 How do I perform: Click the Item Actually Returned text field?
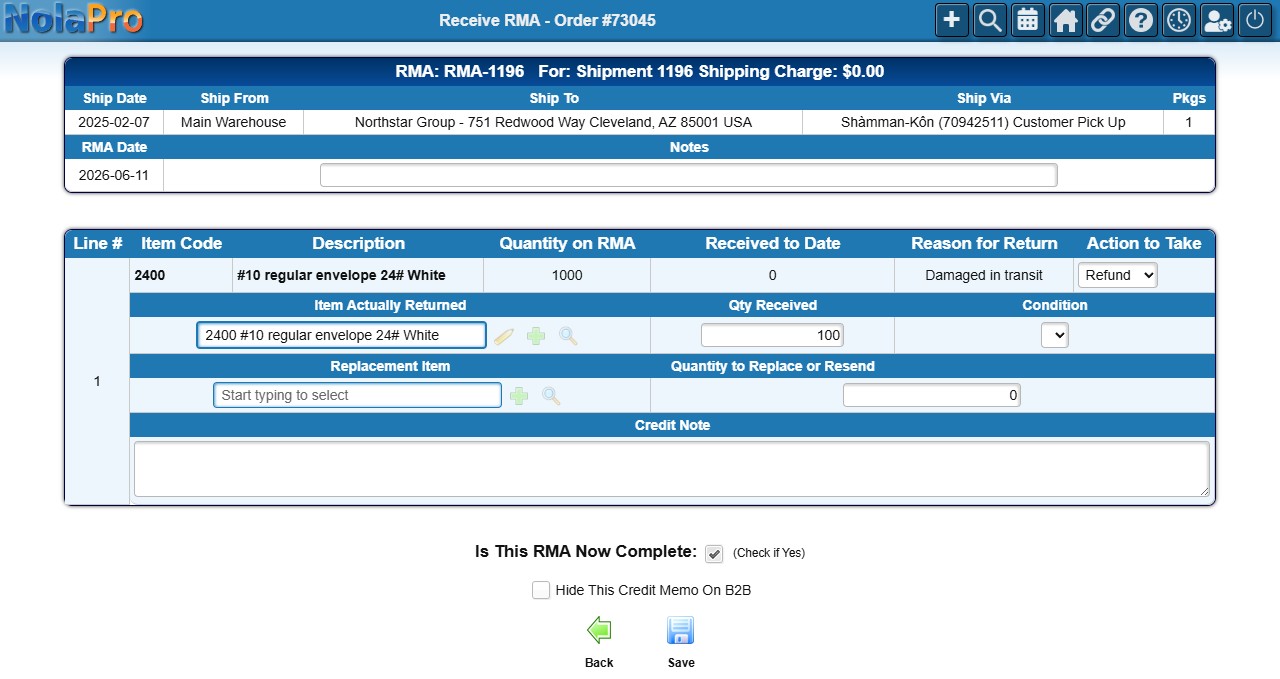pyautogui.click(x=342, y=335)
